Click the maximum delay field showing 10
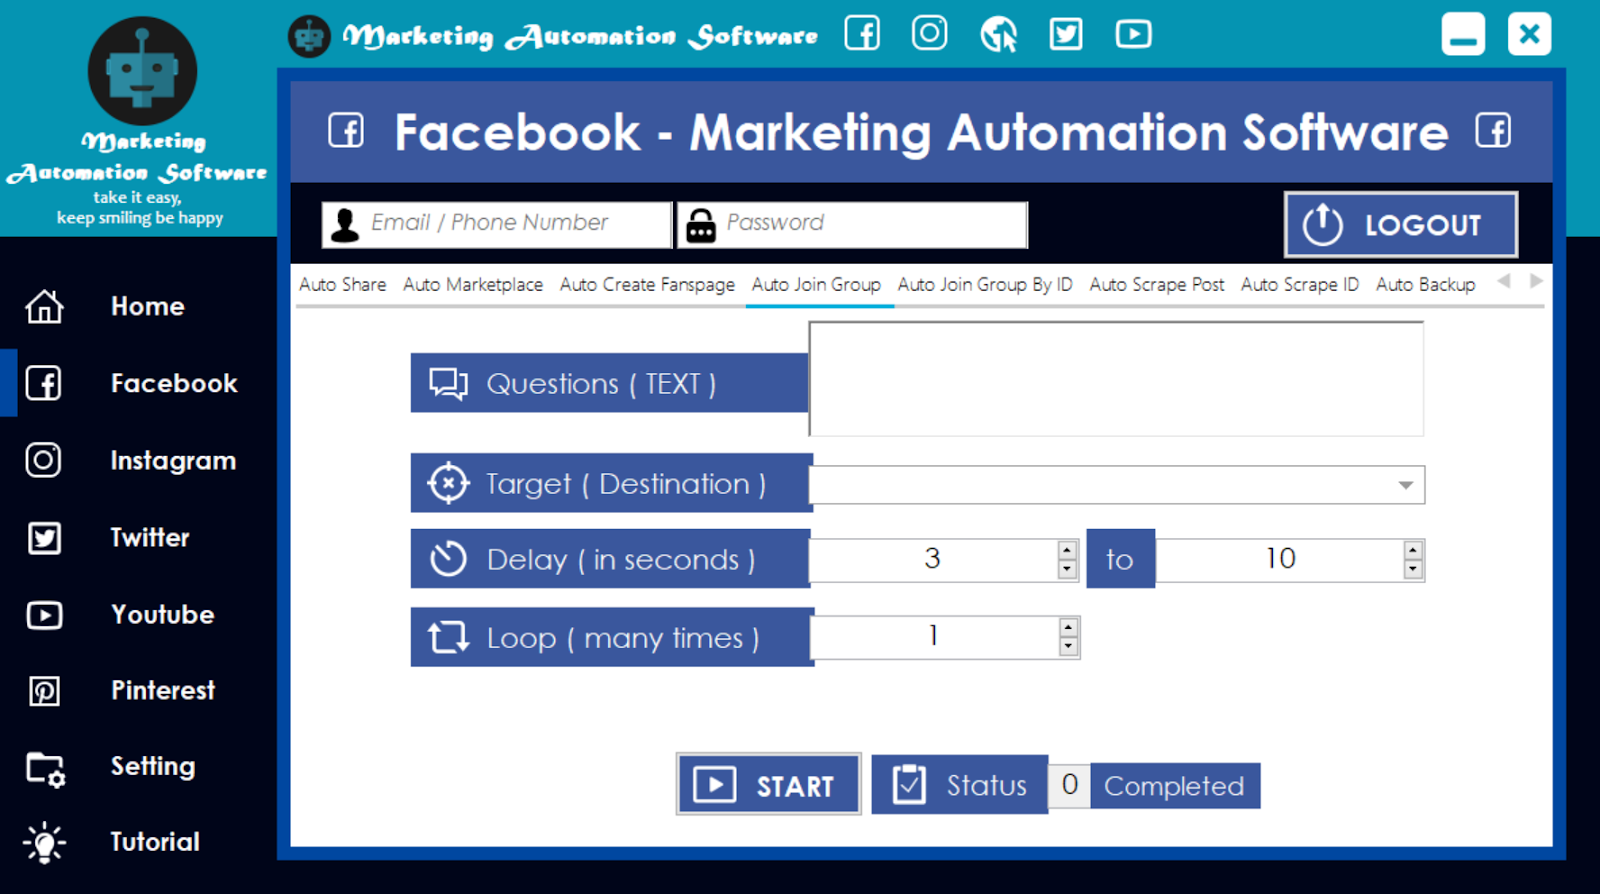The width and height of the screenshot is (1600, 894). tap(1280, 559)
